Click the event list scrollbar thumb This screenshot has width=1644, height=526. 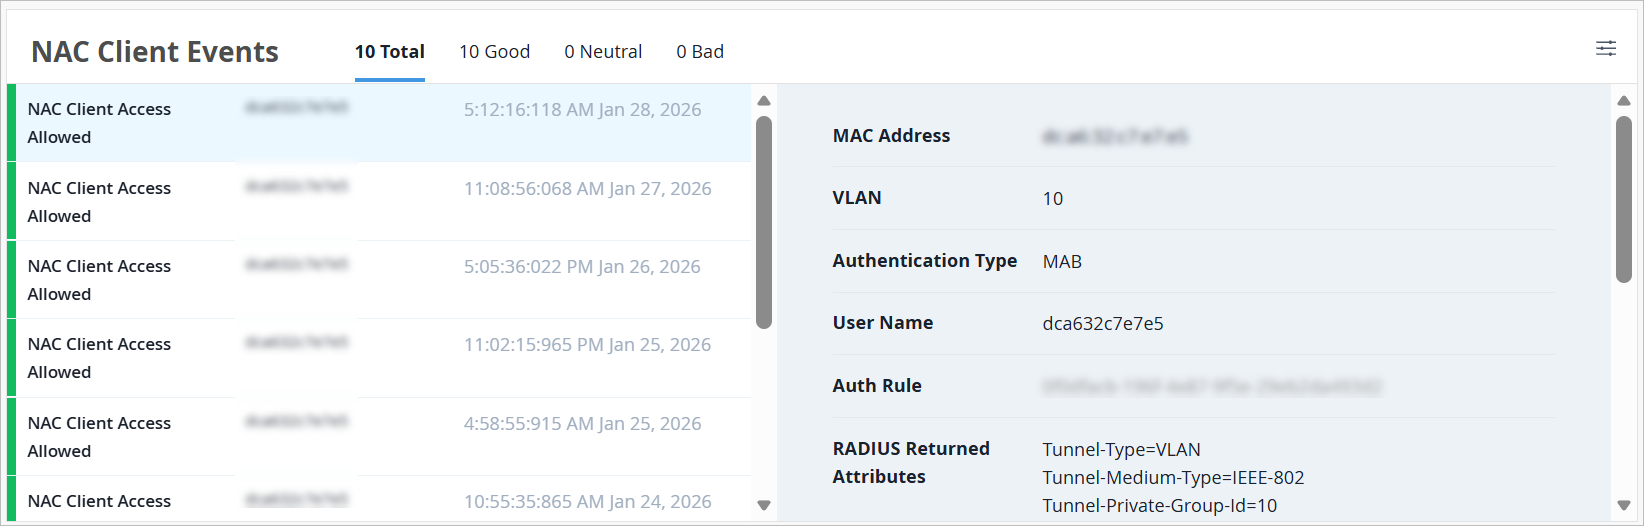click(764, 222)
